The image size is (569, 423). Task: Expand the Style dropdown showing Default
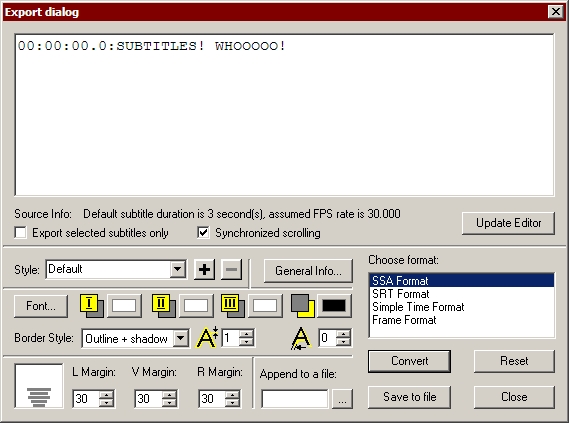tap(178, 269)
